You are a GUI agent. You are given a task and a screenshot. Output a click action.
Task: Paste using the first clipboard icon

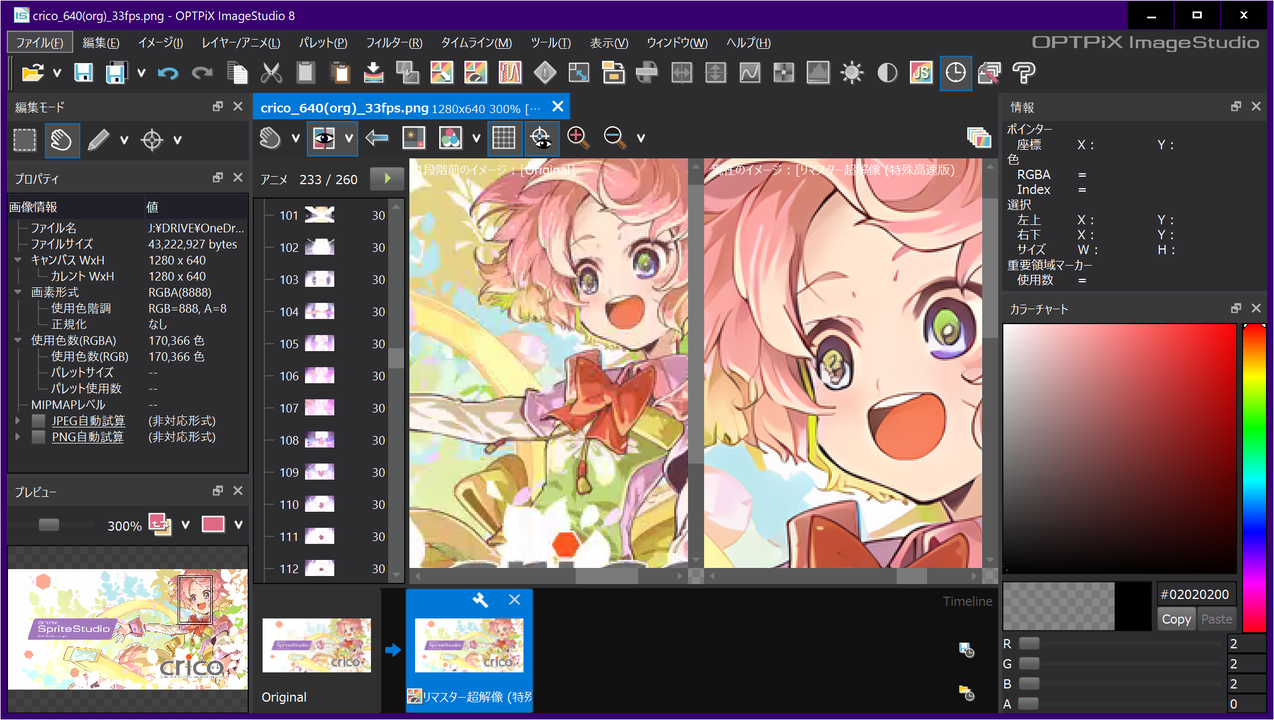pos(305,72)
